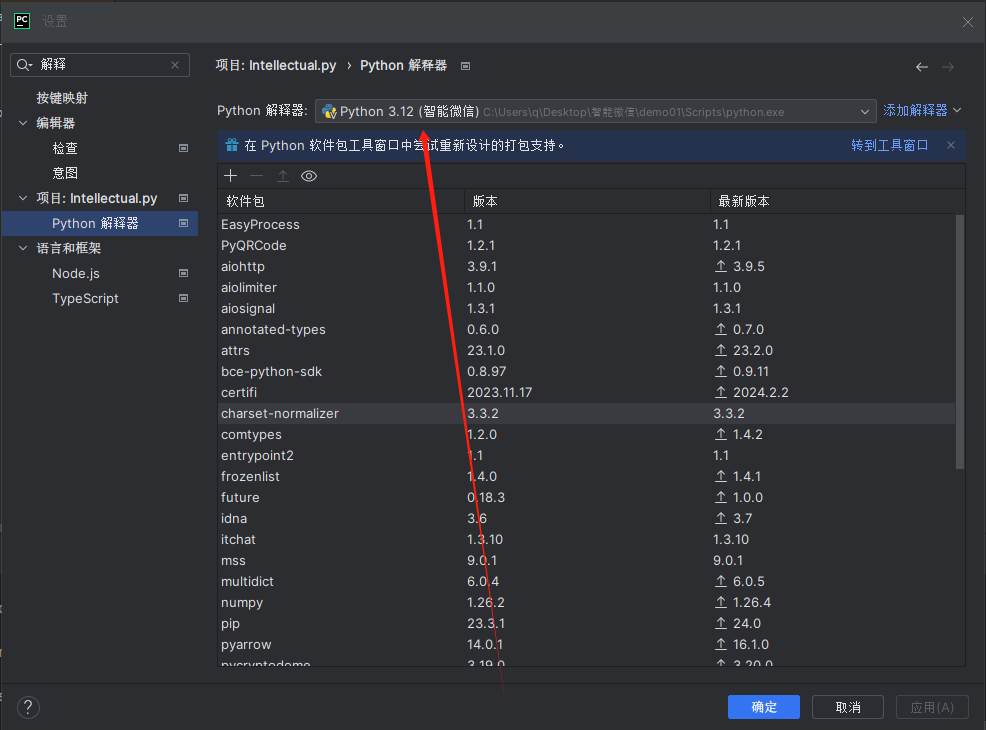
Task: Go back with left arrow icon
Action: coord(922,67)
